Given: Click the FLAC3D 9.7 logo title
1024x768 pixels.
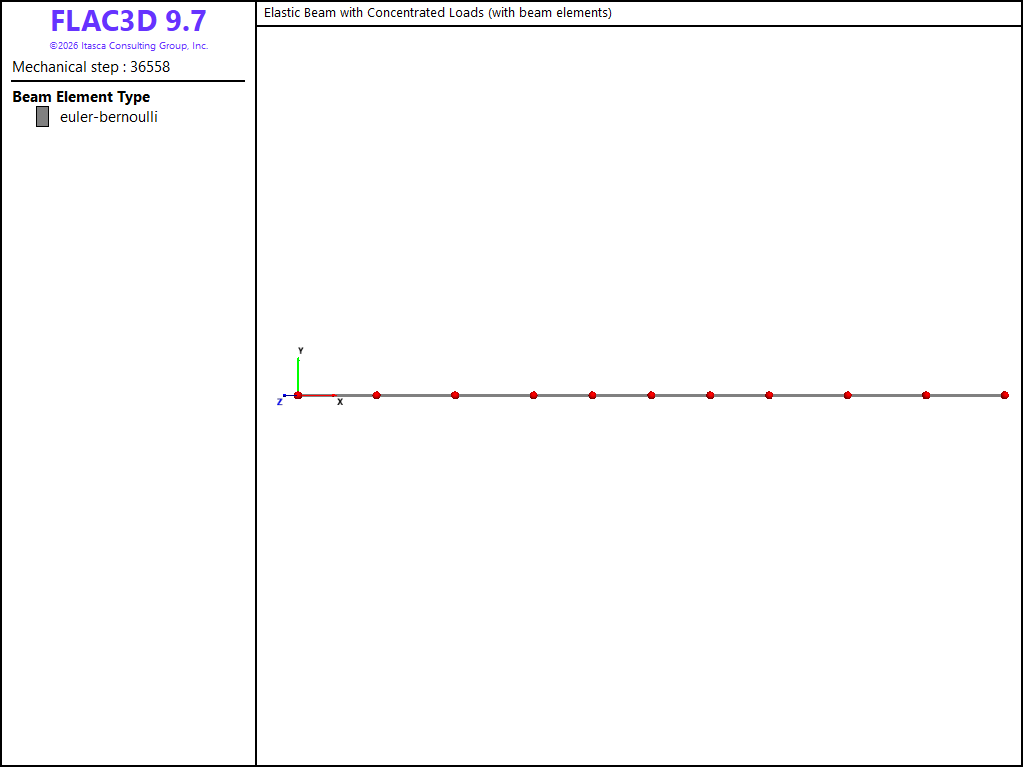Looking at the screenshot, I should point(129,21).
